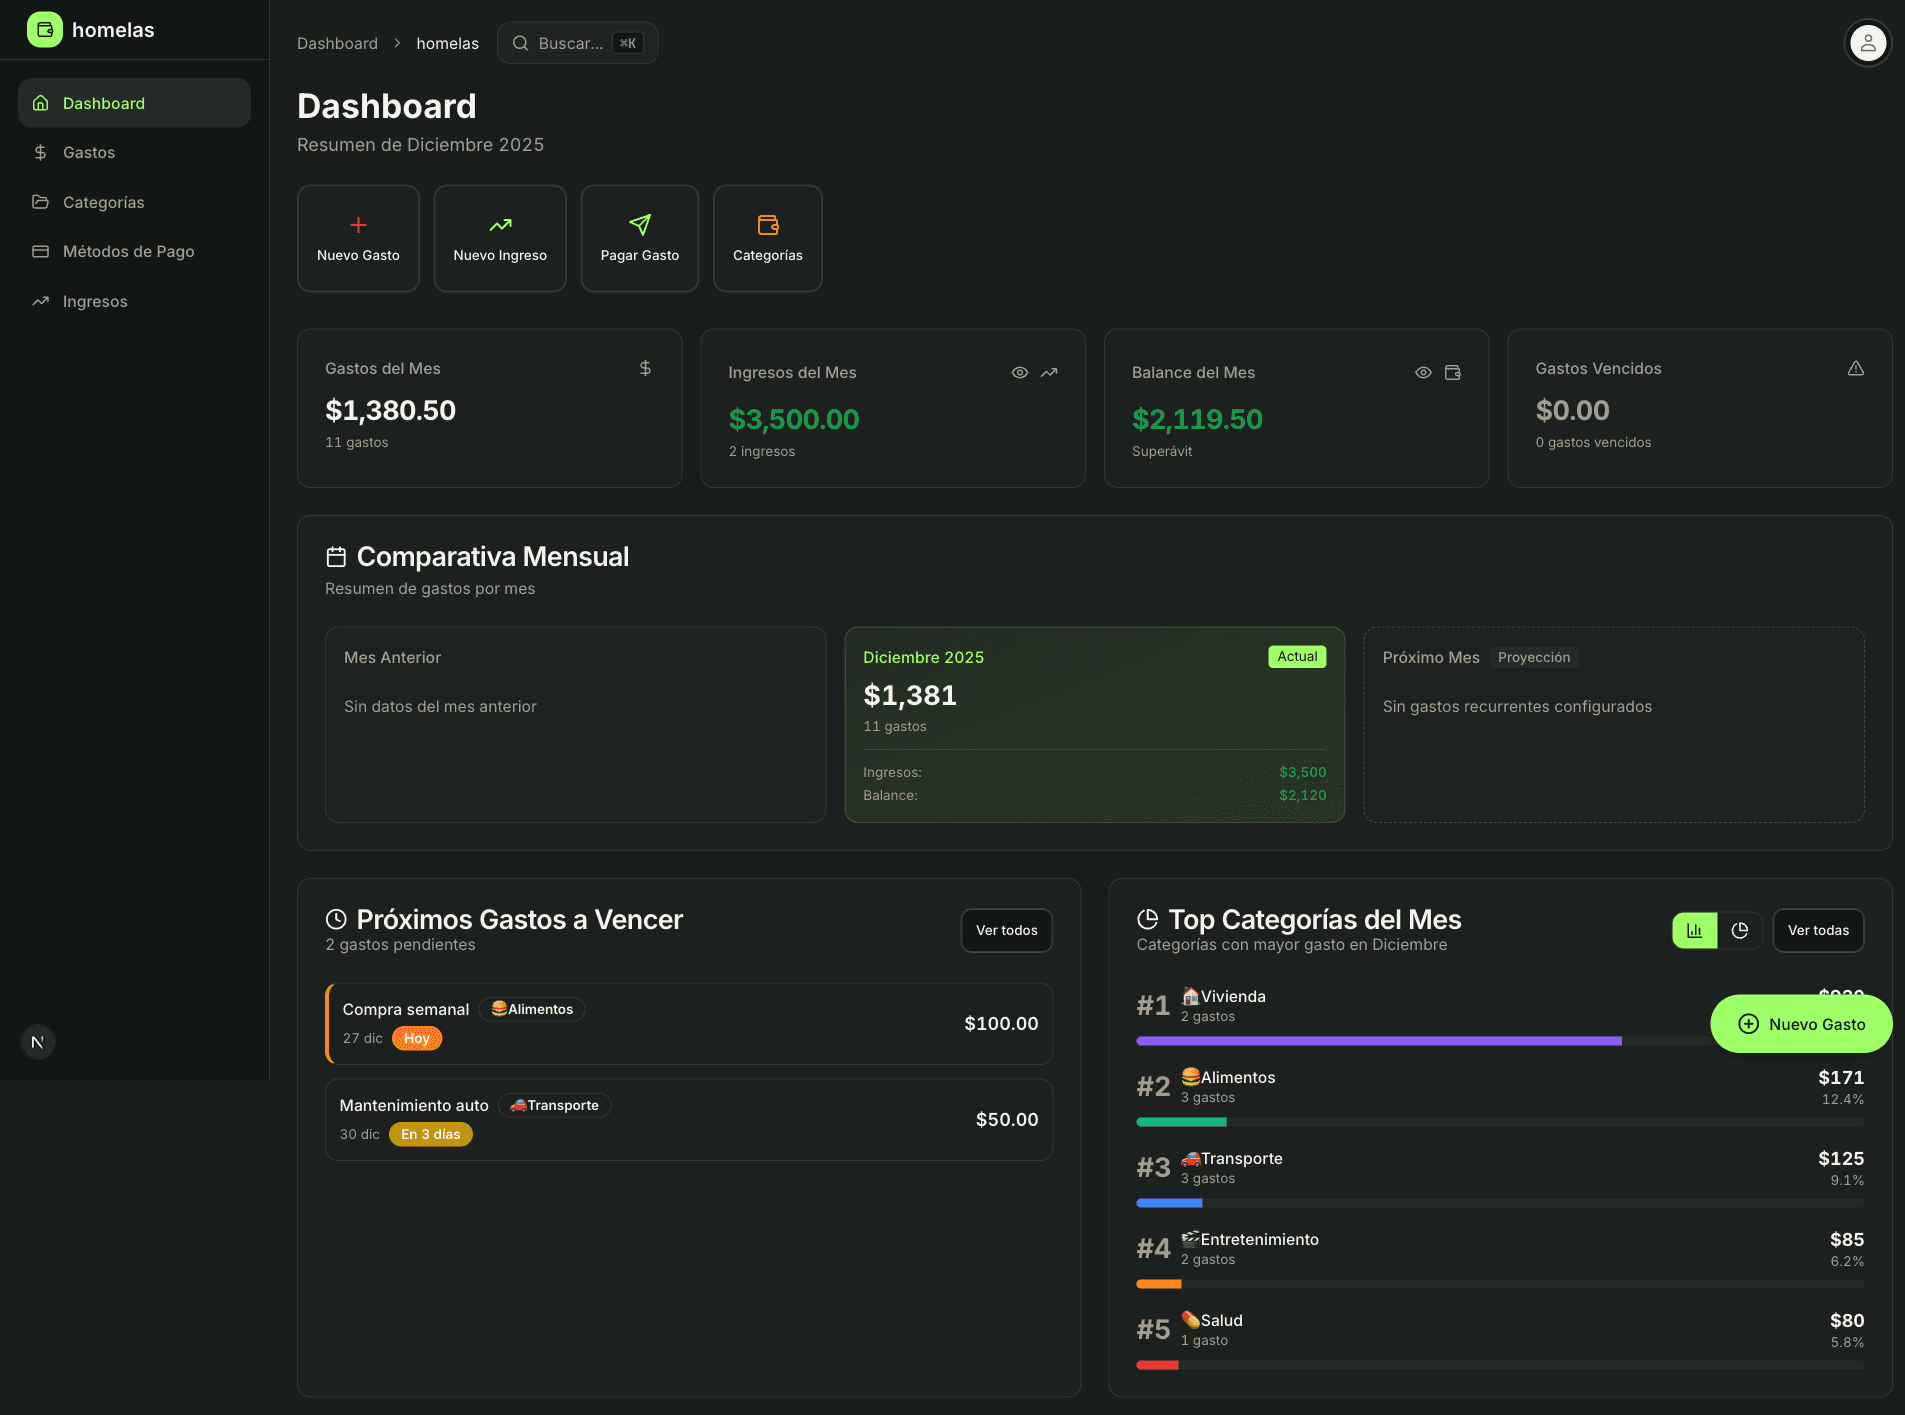The height and width of the screenshot is (1415, 1905).
Task: Select Métodos de Pago from sidebar
Action: tap(128, 251)
